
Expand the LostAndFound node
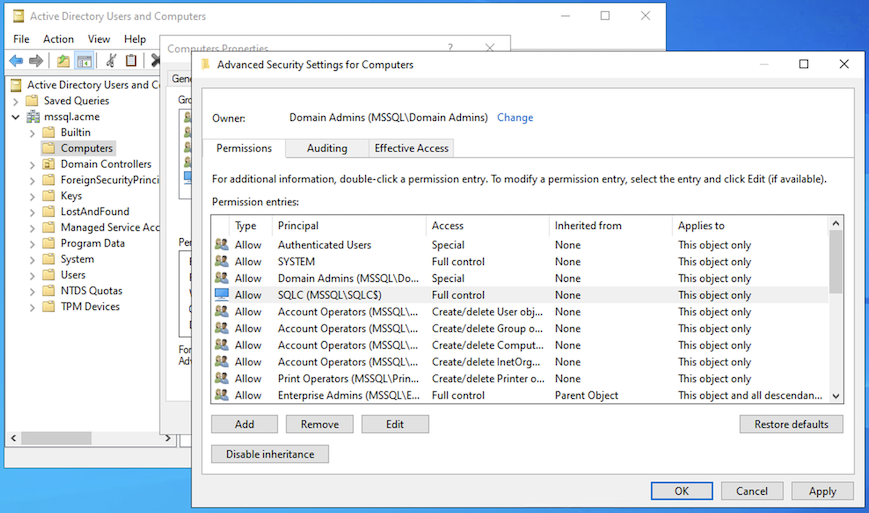pos(32,212)
